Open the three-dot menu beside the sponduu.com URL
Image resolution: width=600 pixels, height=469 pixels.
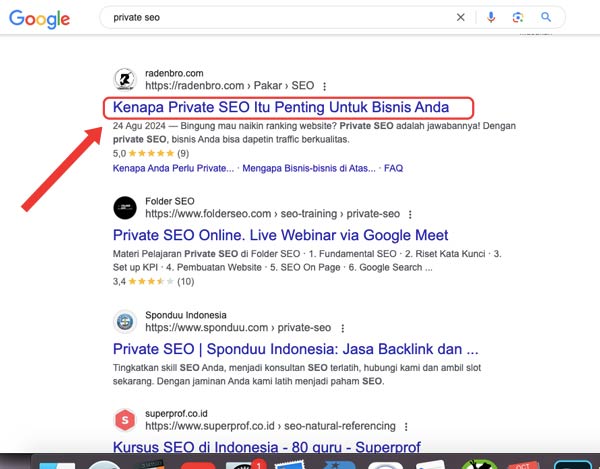coord(343,328)
